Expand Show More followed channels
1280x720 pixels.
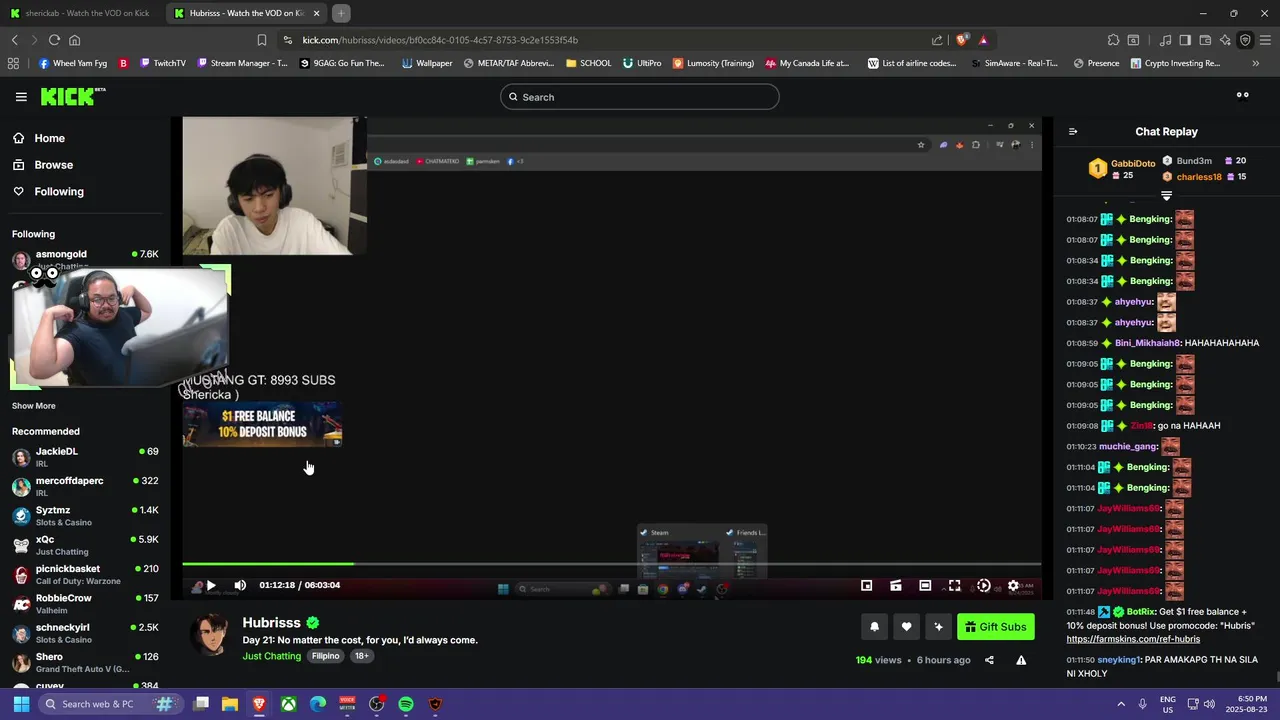click(34, 406)
